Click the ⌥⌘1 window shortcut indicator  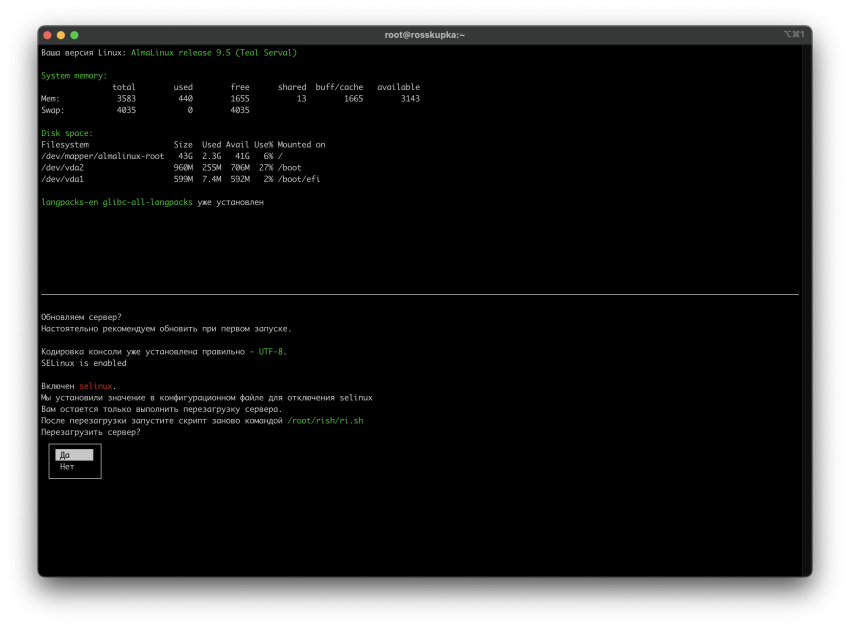(794, 34)
